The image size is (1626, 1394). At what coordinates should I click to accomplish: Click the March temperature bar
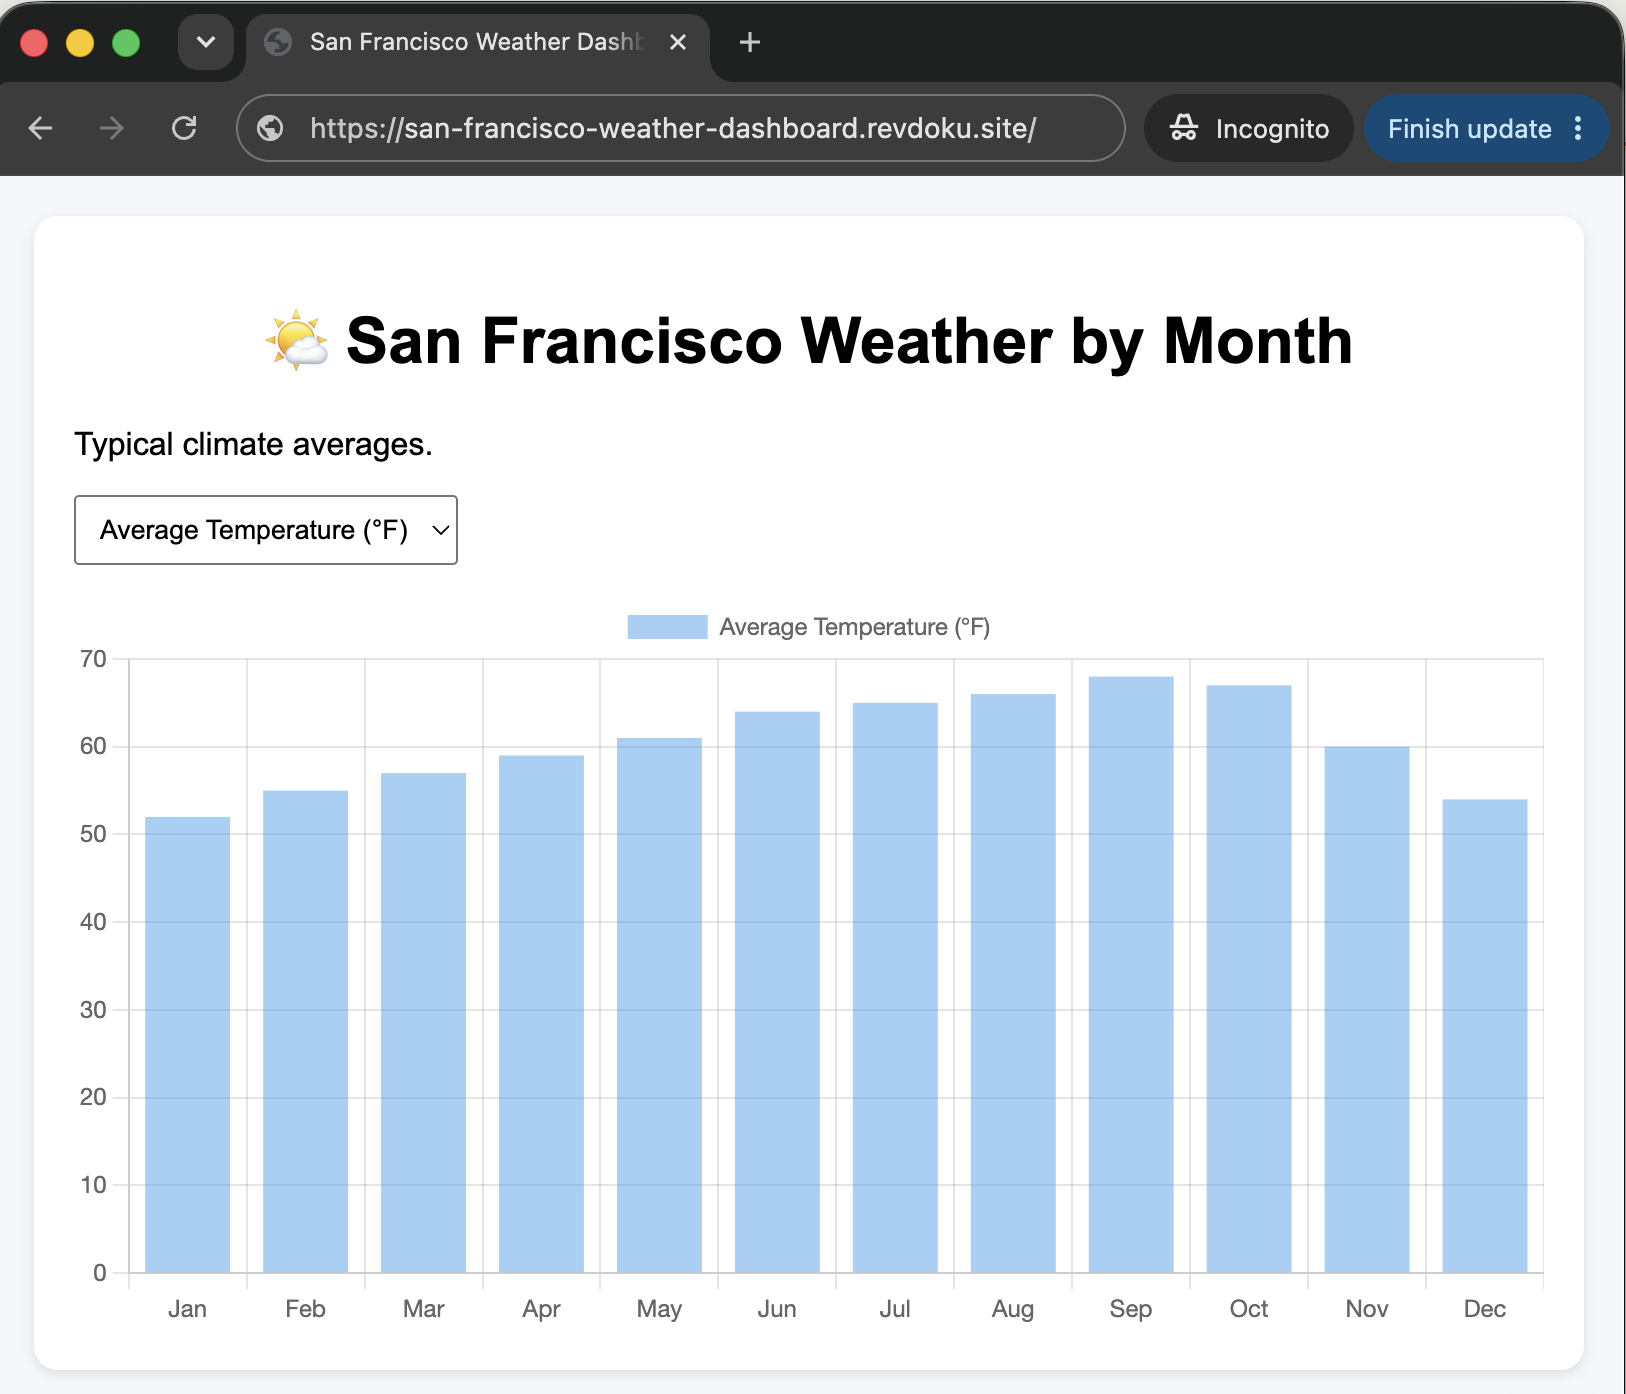(x=424, y=1023)
